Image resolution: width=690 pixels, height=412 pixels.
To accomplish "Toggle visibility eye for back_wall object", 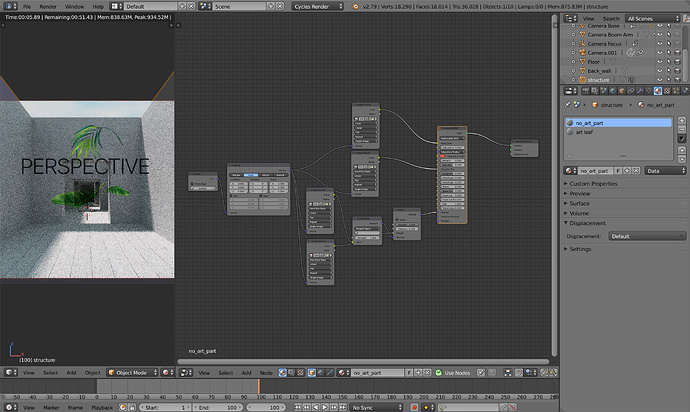I will pyautogui.click(x=659, y=70).
